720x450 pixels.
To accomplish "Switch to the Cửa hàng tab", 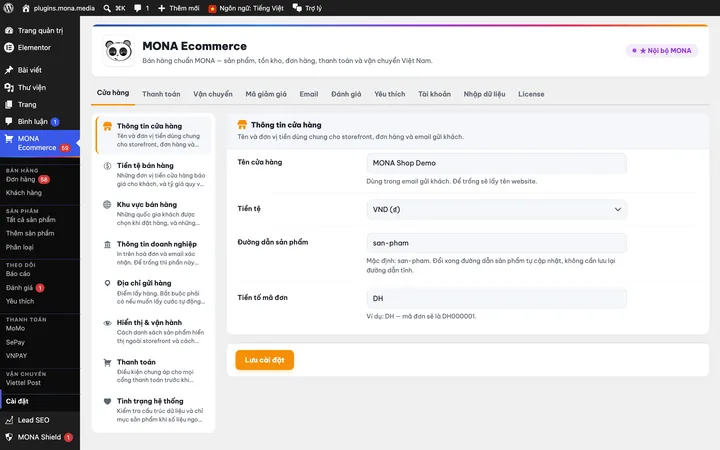I will tap(112, 93).
